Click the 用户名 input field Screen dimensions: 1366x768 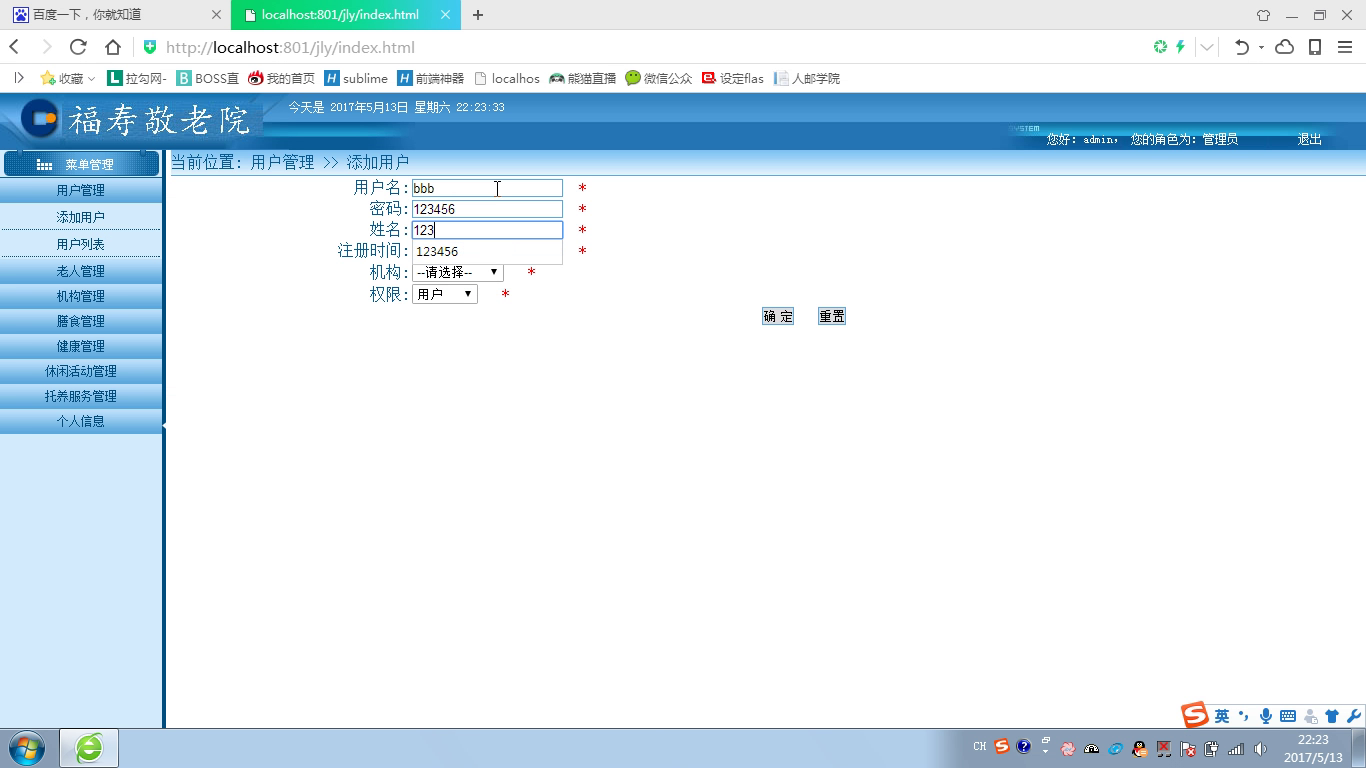coord(487,188)
